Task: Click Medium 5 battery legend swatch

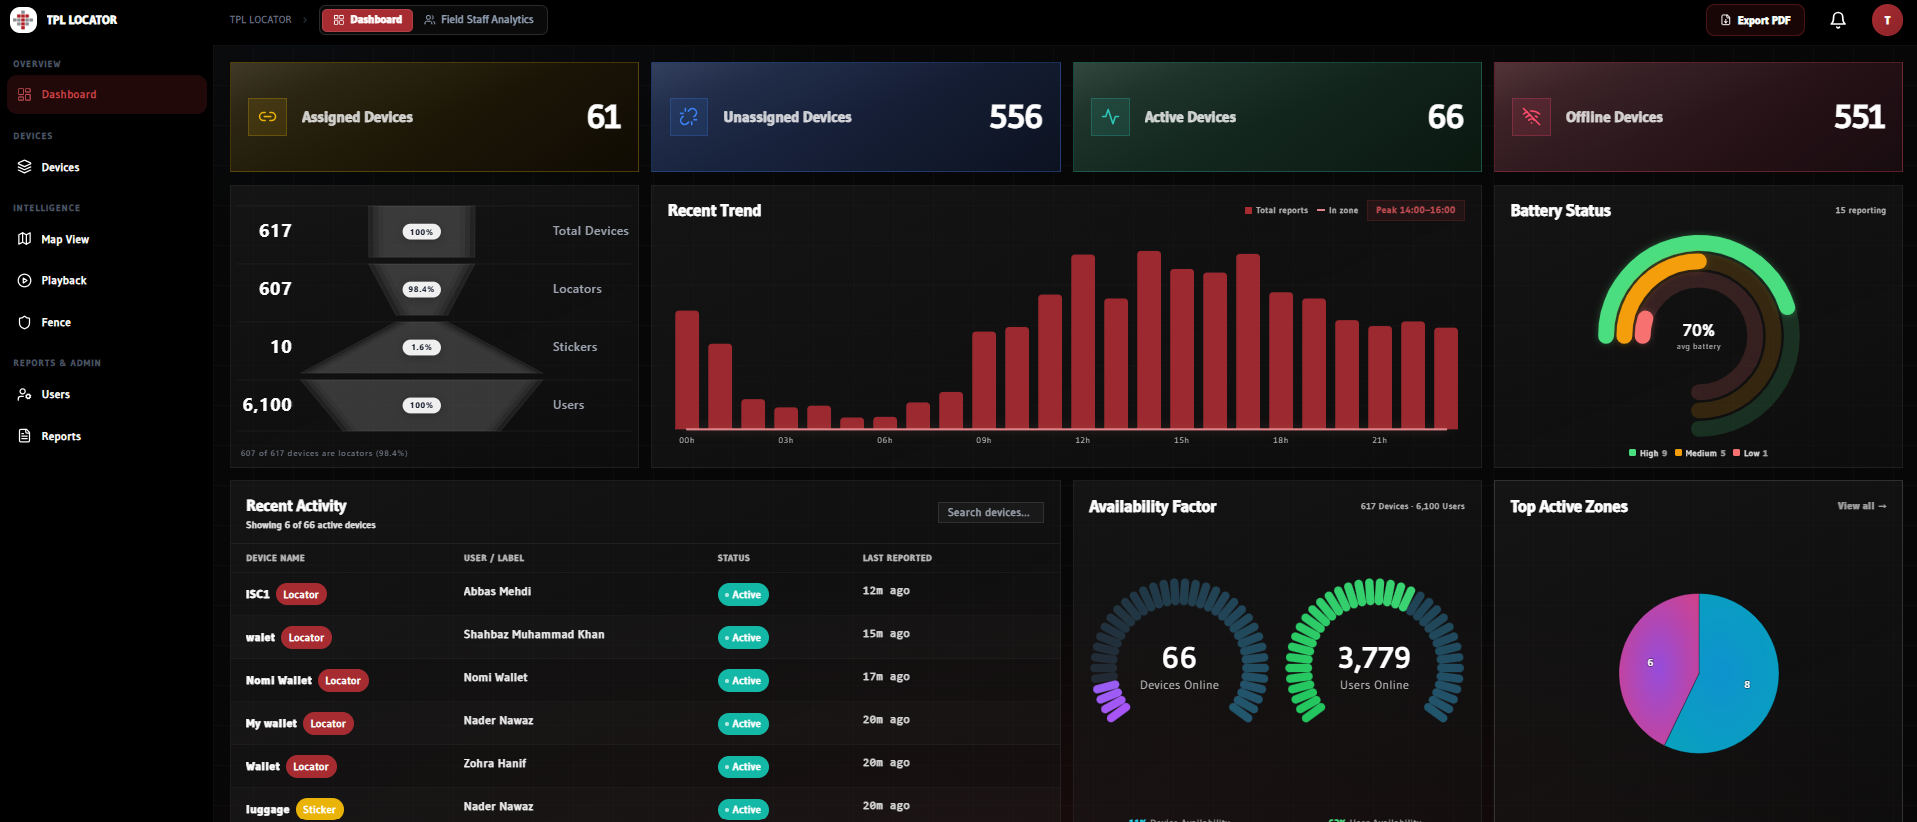Action: tap(1678, 453)
